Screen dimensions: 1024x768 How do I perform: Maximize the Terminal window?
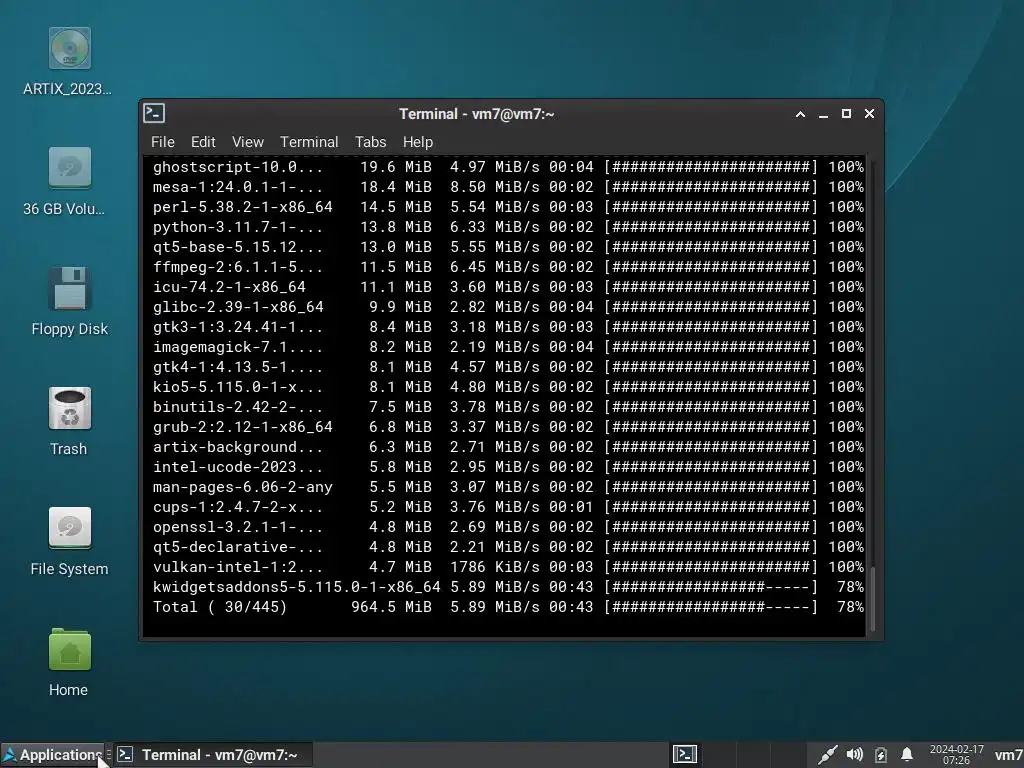pyautogui.click(x=846, y=114)
